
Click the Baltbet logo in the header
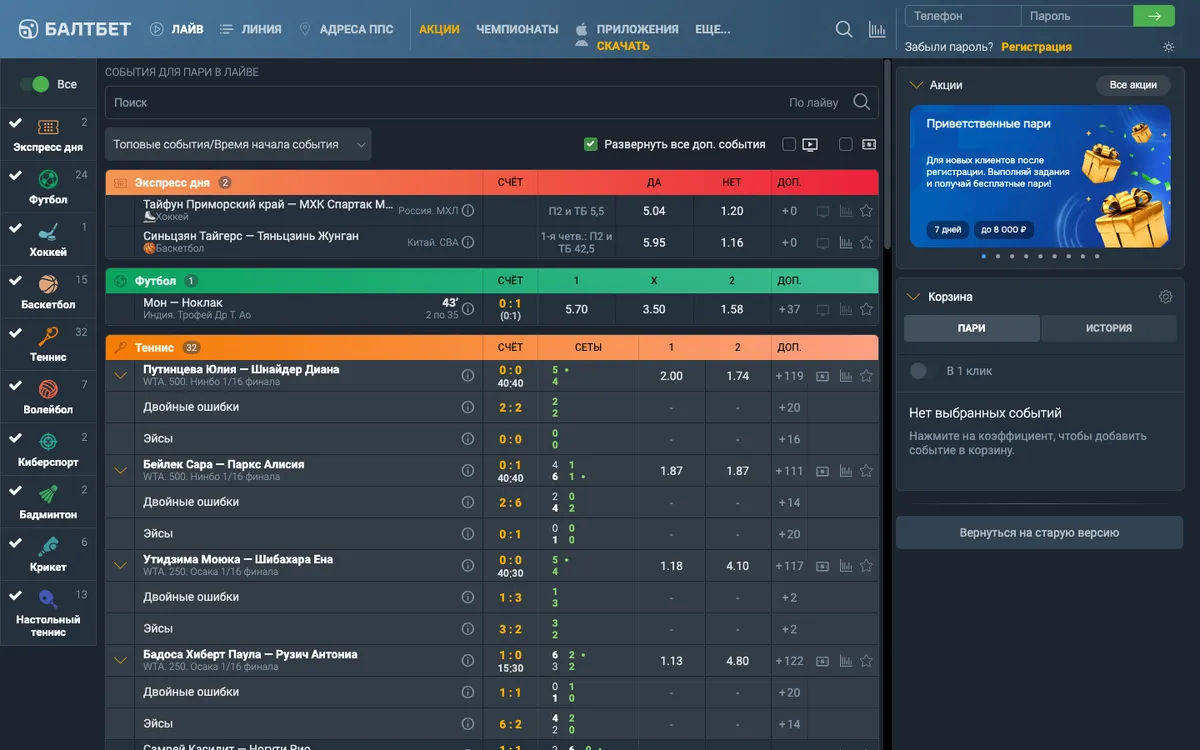pos(75,29)
